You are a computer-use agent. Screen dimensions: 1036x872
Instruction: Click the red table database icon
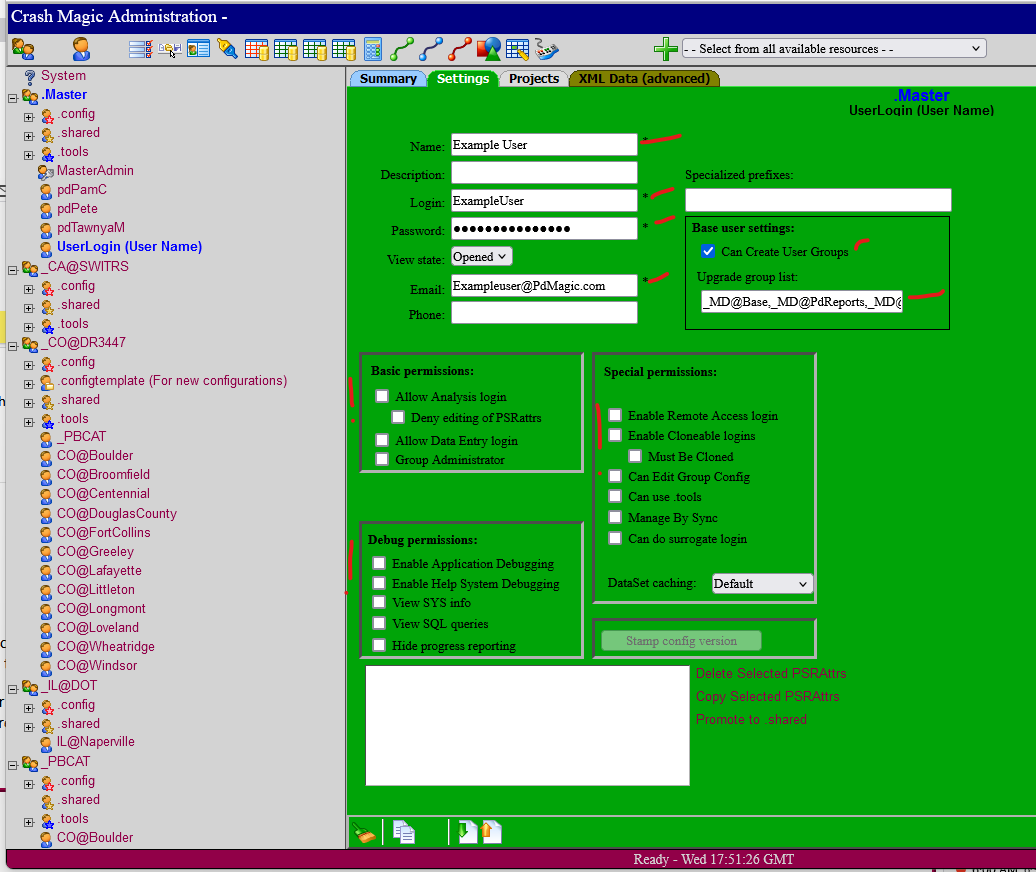point(256,50)
